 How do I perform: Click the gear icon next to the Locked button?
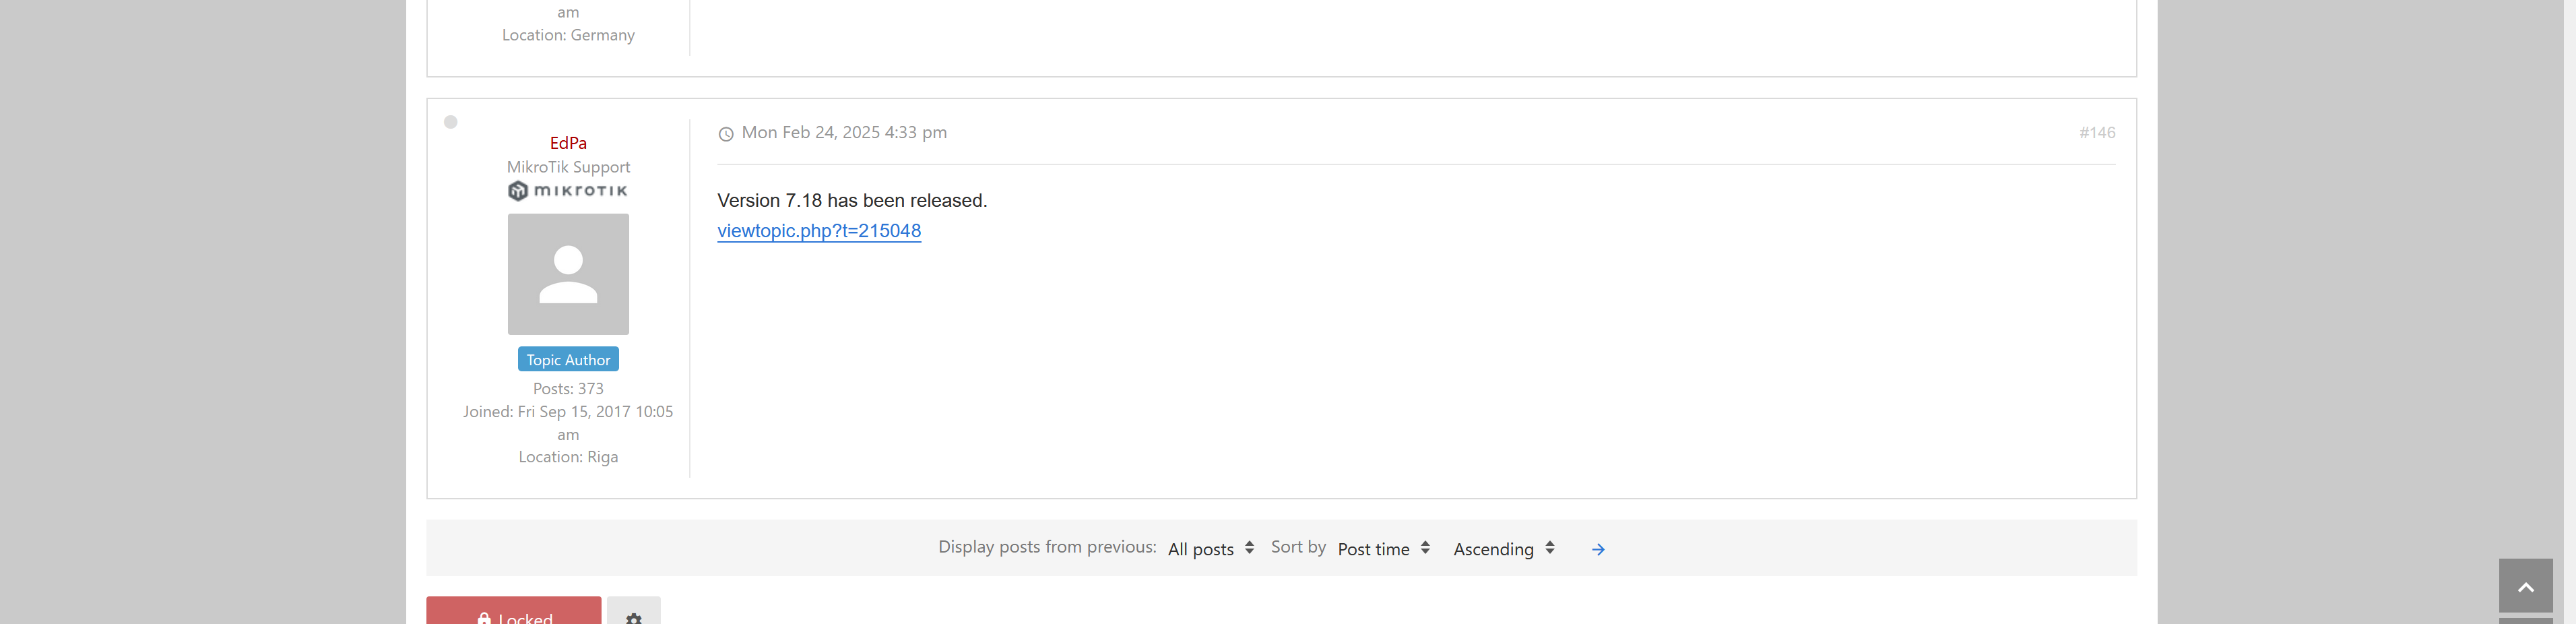coord(634,618)
